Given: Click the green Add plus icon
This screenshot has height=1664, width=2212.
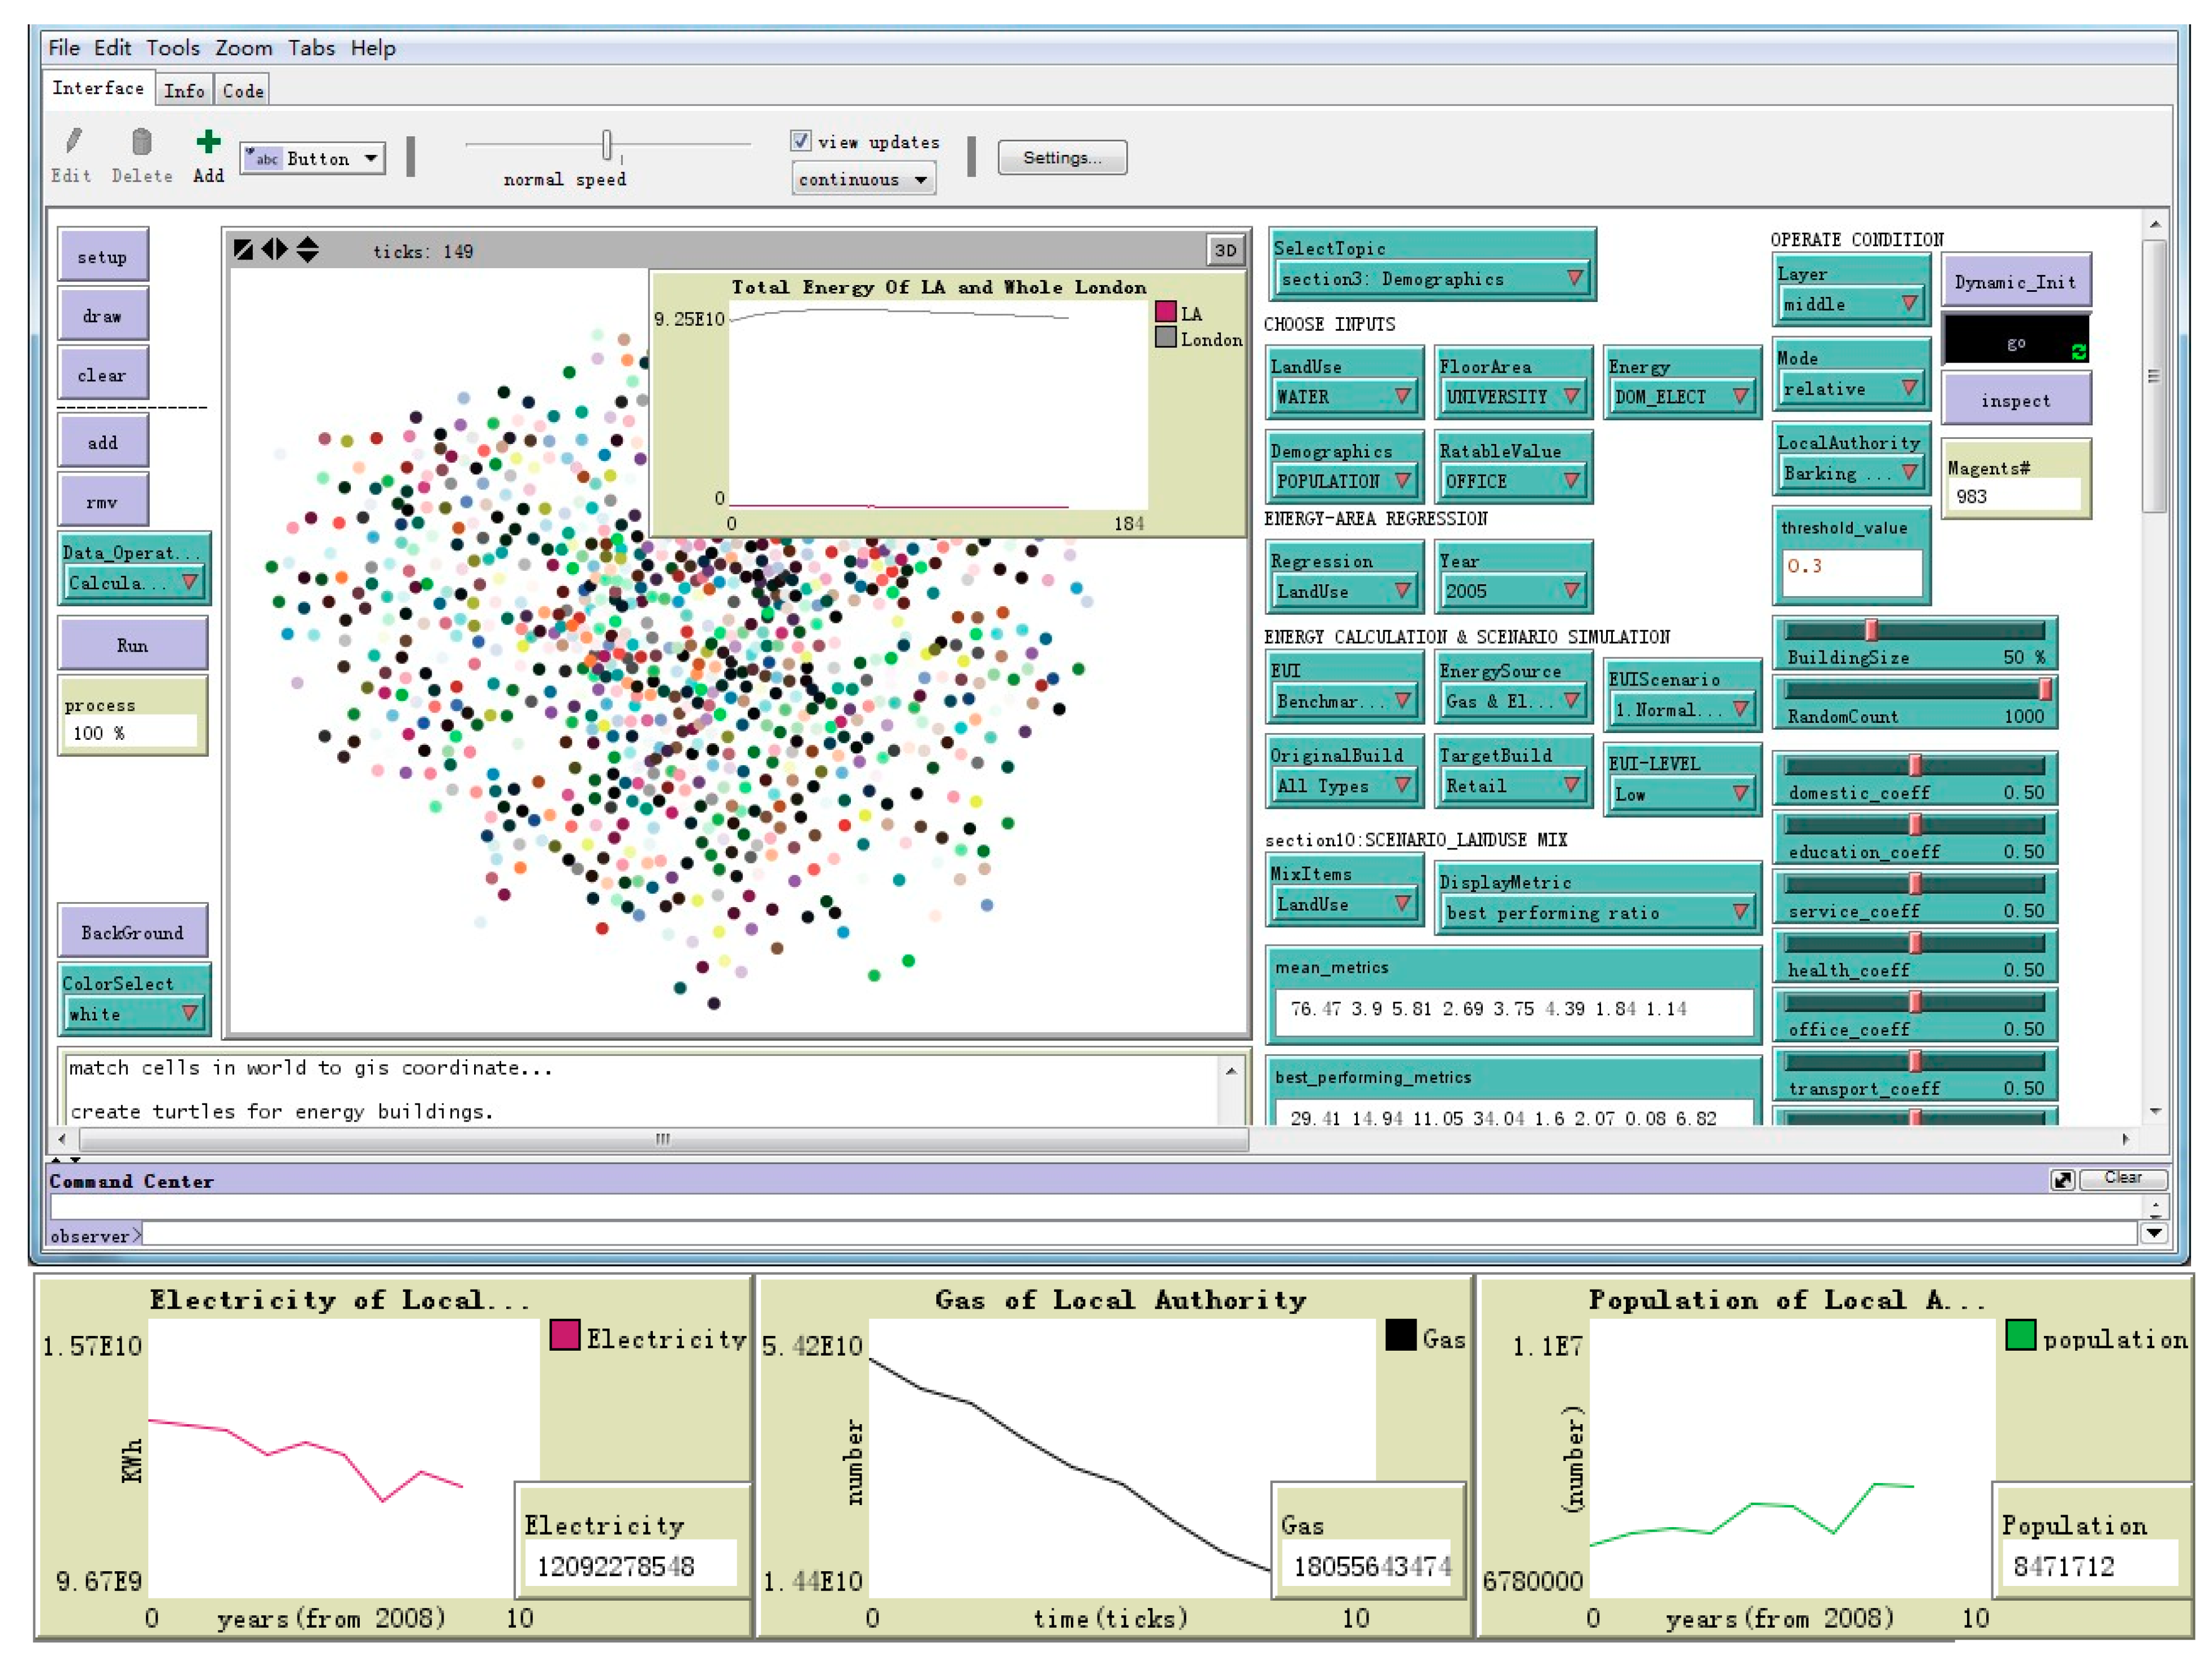Looking at the screenshot, I should (208, 143).
